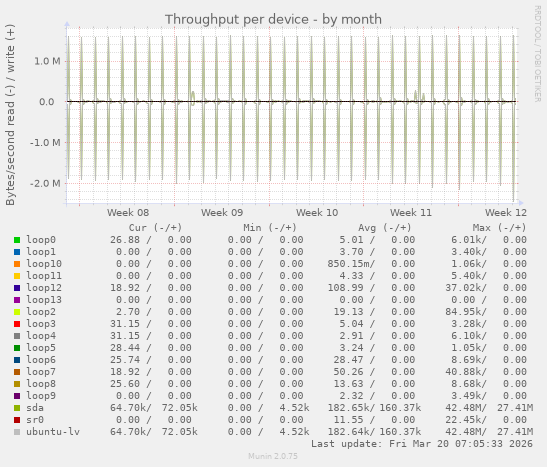Click the loop1 blue legend swatch
This screenshot has height=467, width=547.
(17, 252)
